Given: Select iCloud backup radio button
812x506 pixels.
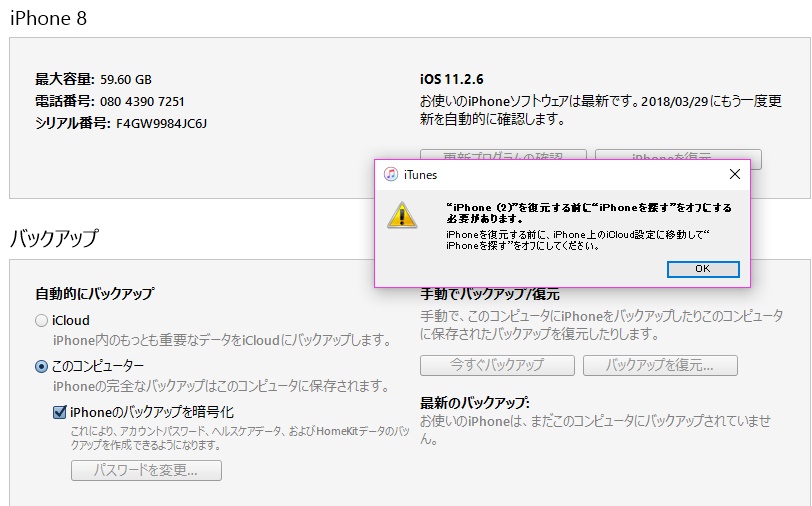Looking at the screenshot, I should point(41,321).
